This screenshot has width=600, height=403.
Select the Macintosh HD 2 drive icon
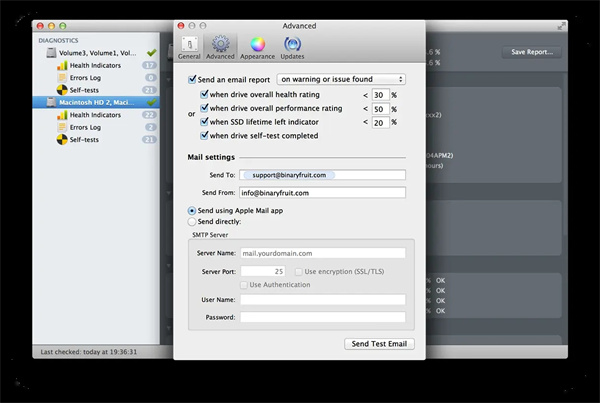51,102
